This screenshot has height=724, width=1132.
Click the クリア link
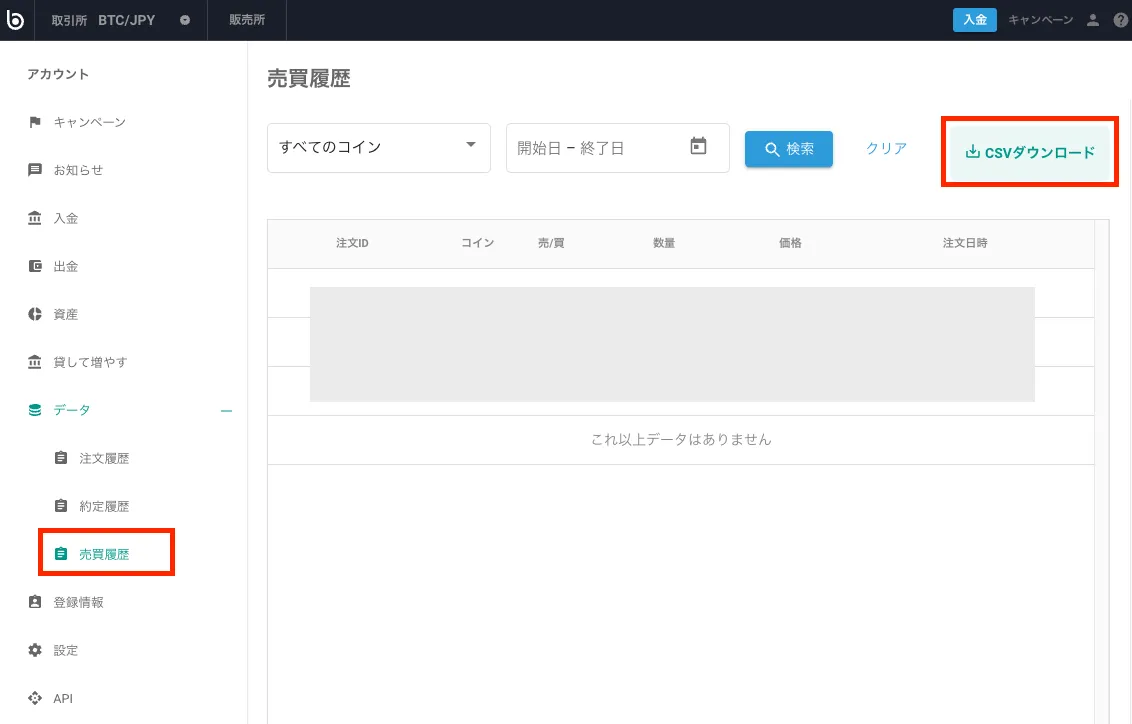click(x=886, y=148)
